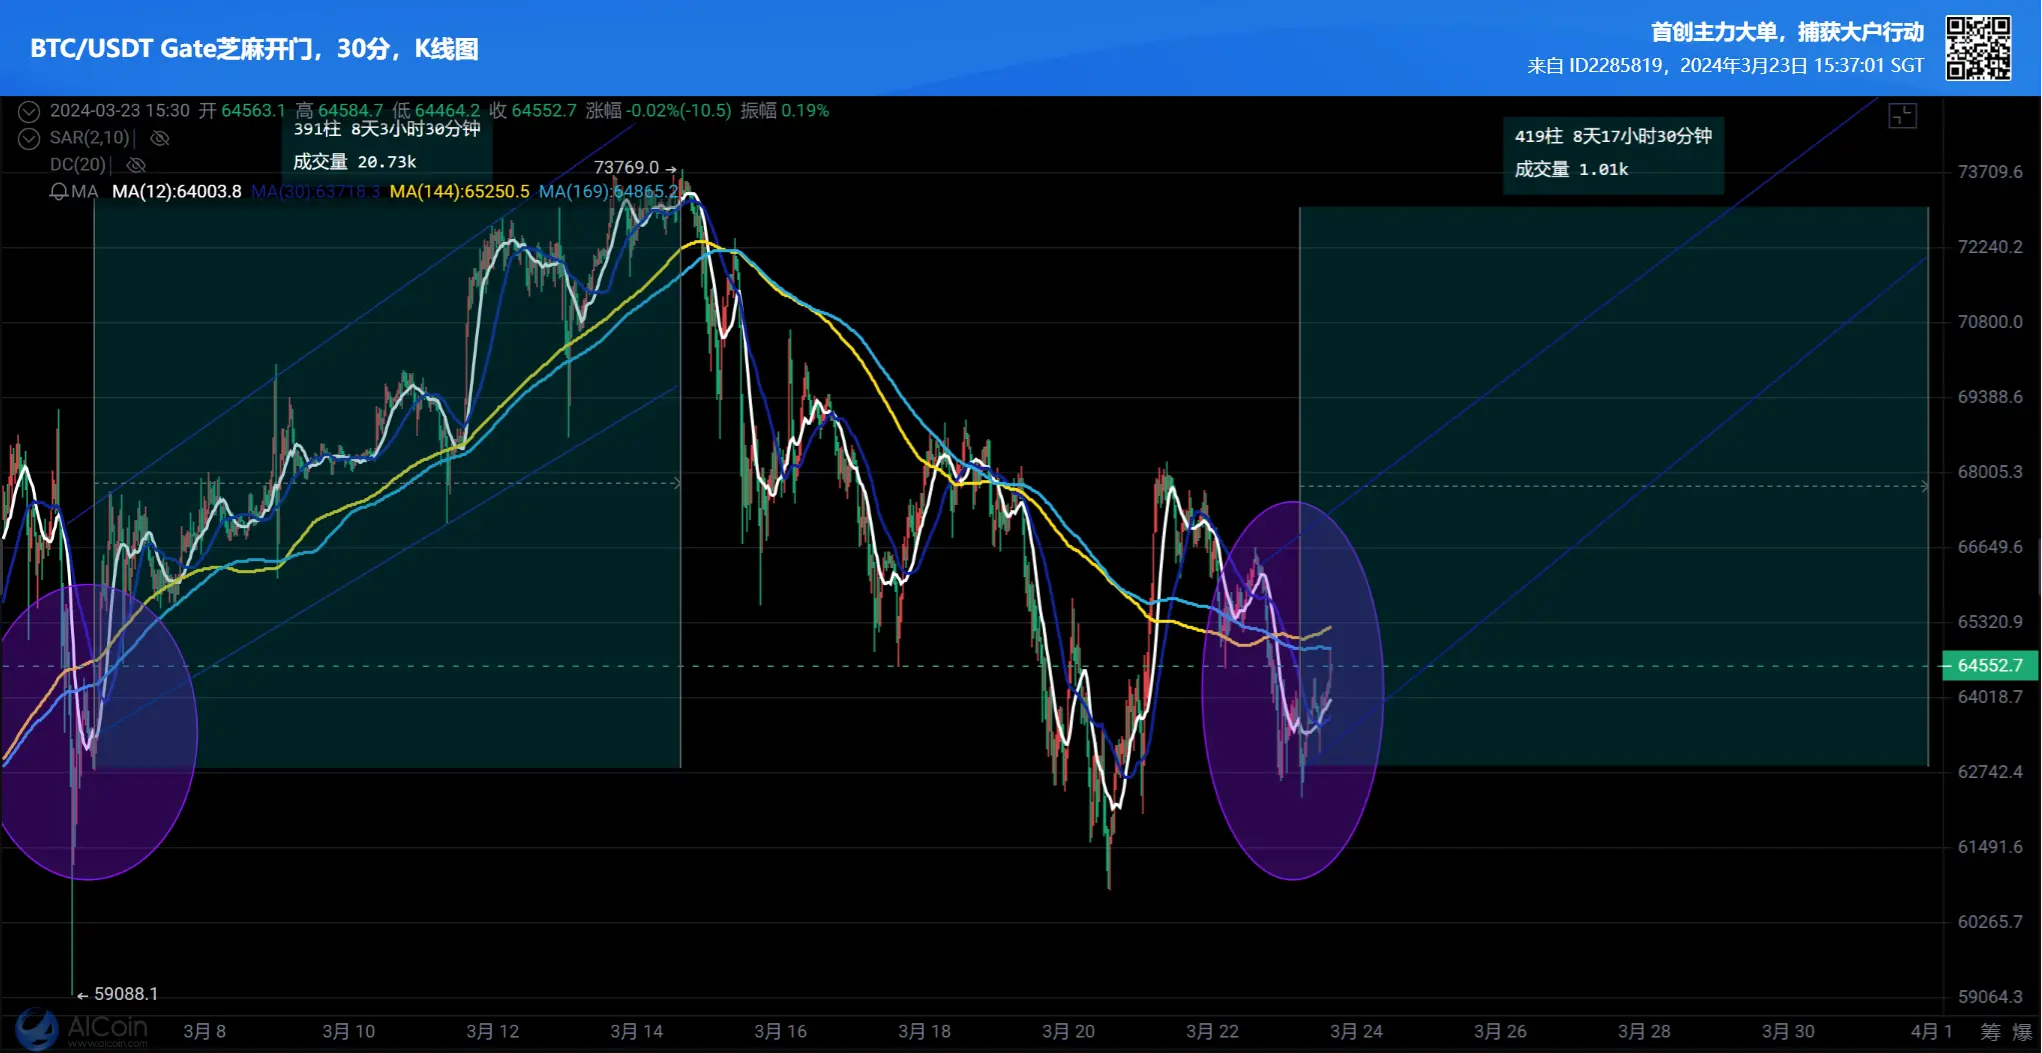The width and height of the screenshot is (2042, 1053).
Task: Click the 筹 chip distribution button
Action: pos(1991,1032)
